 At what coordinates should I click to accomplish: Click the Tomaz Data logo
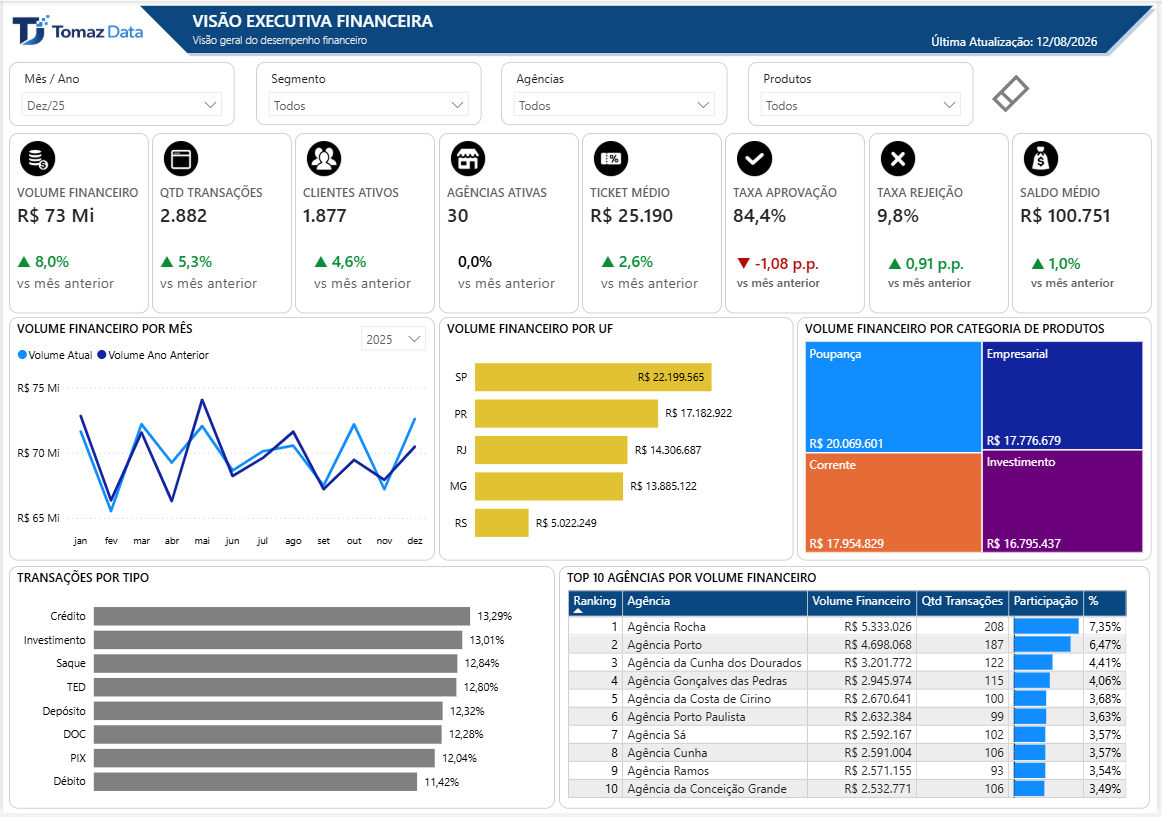coord(78,30)
